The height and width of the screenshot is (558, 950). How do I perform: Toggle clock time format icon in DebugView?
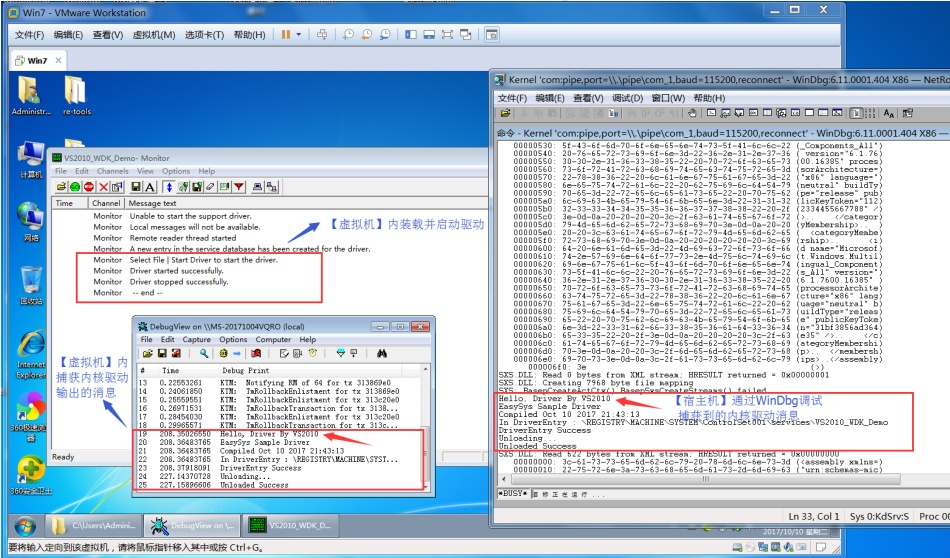tap(313, 353)
